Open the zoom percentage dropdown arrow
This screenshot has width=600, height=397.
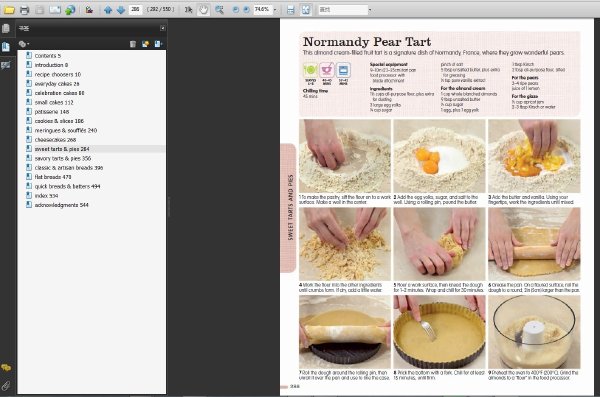[275, 10]
